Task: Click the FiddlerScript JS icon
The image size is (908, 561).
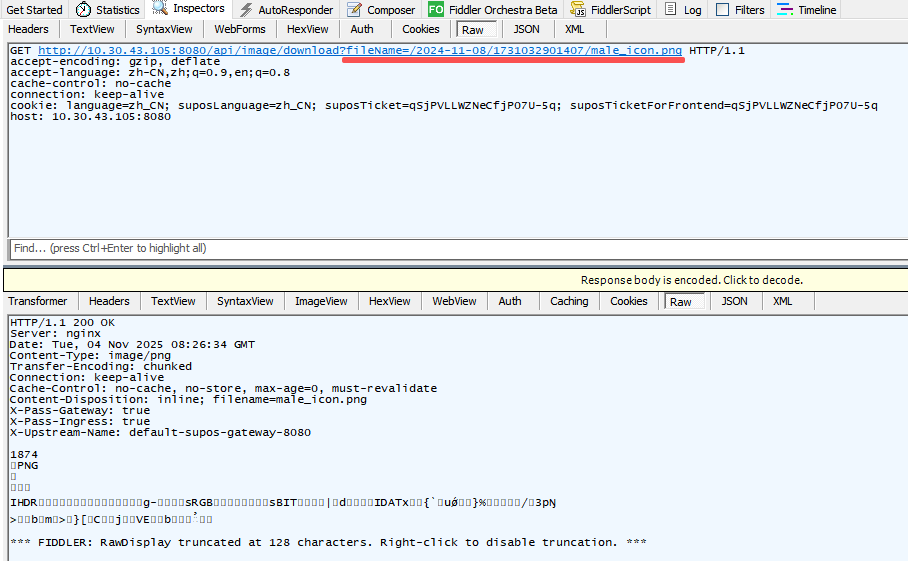Action: [x=578, y=10]
